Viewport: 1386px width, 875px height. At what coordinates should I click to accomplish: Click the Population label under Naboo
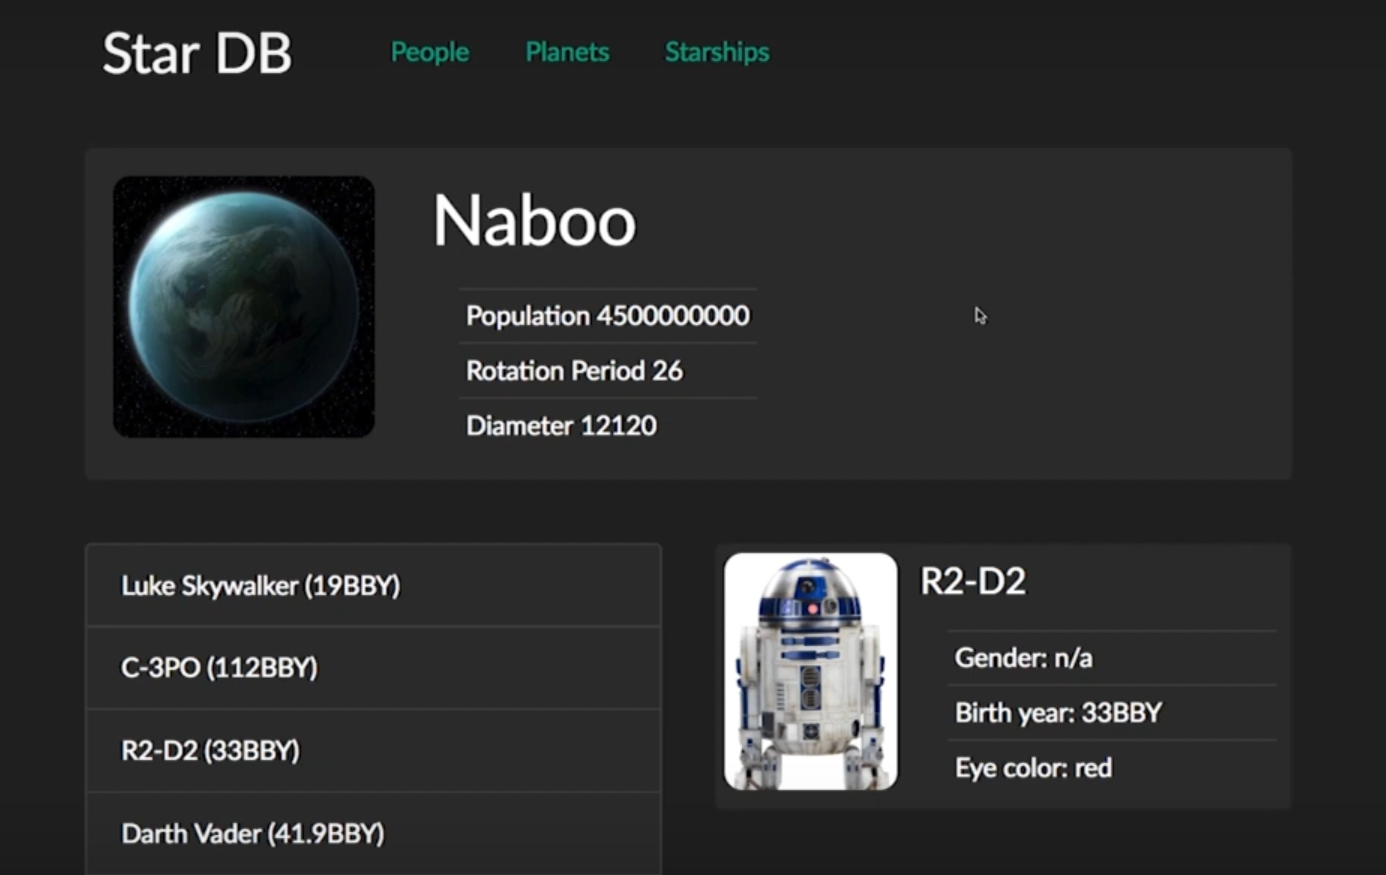527,316
